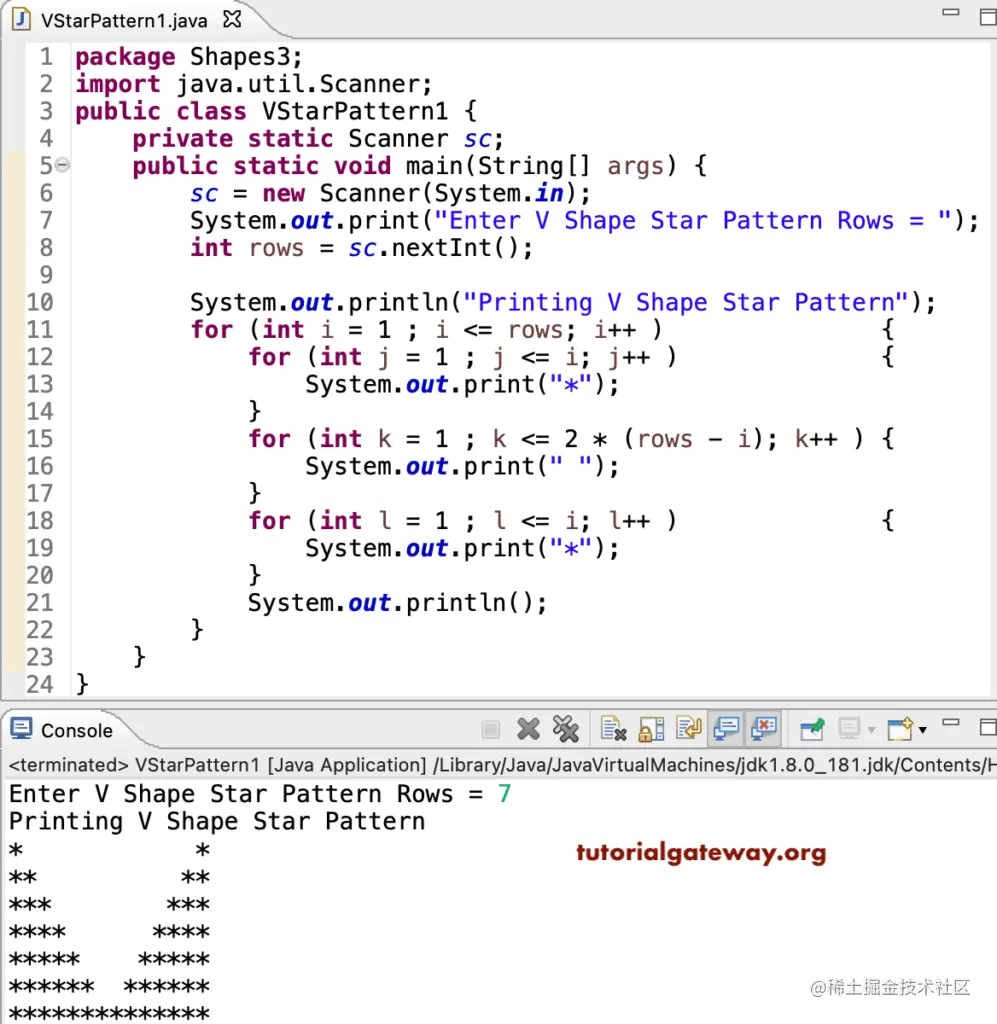
Task: Click 'nextInt()' on line 8
Action: 454,248
